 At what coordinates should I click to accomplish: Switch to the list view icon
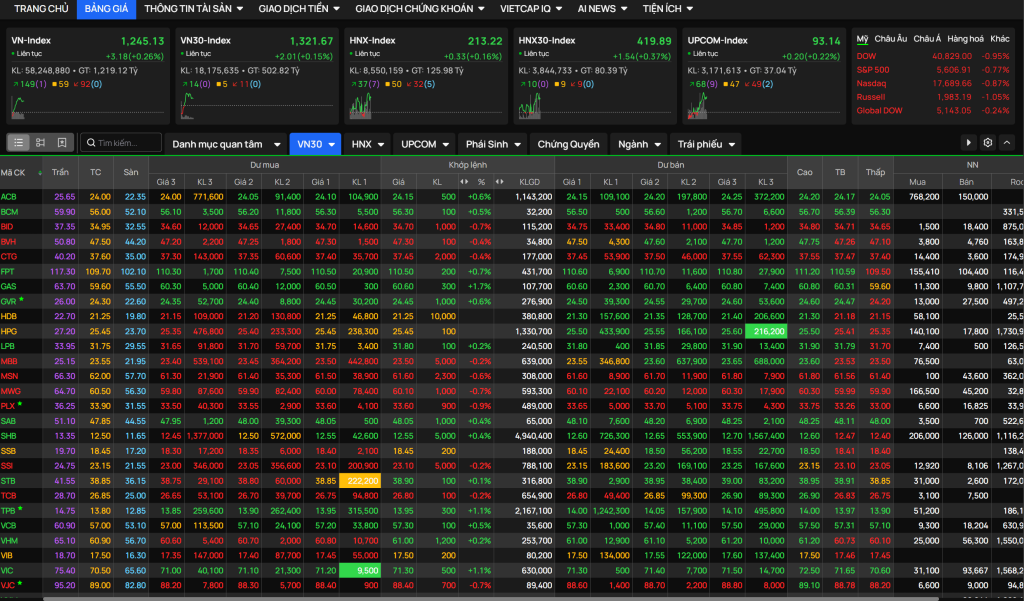coord(18,143)
